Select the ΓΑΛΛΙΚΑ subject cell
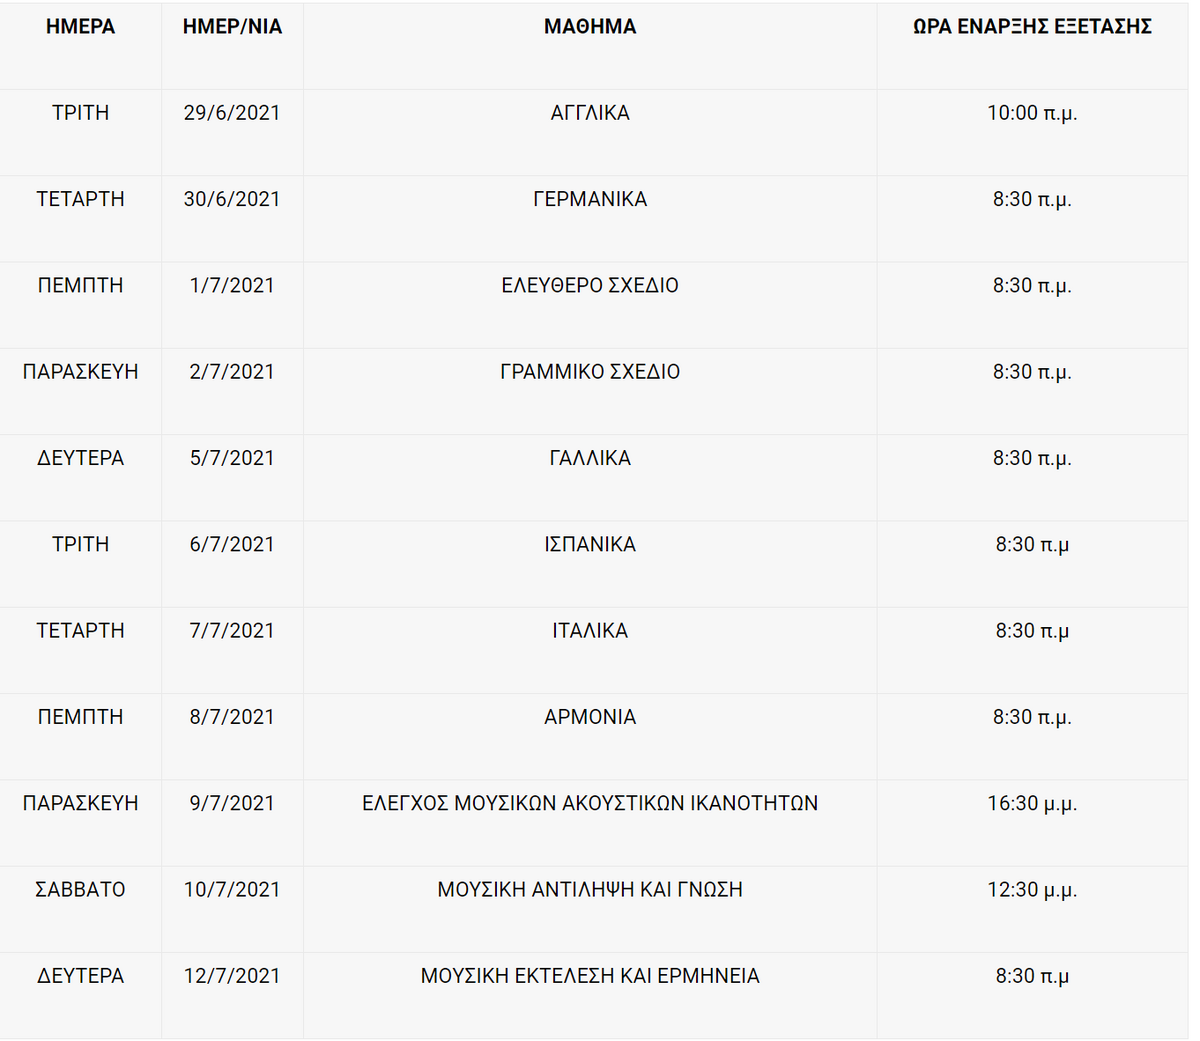The image size is (1200, 1041). pos(590,458)
